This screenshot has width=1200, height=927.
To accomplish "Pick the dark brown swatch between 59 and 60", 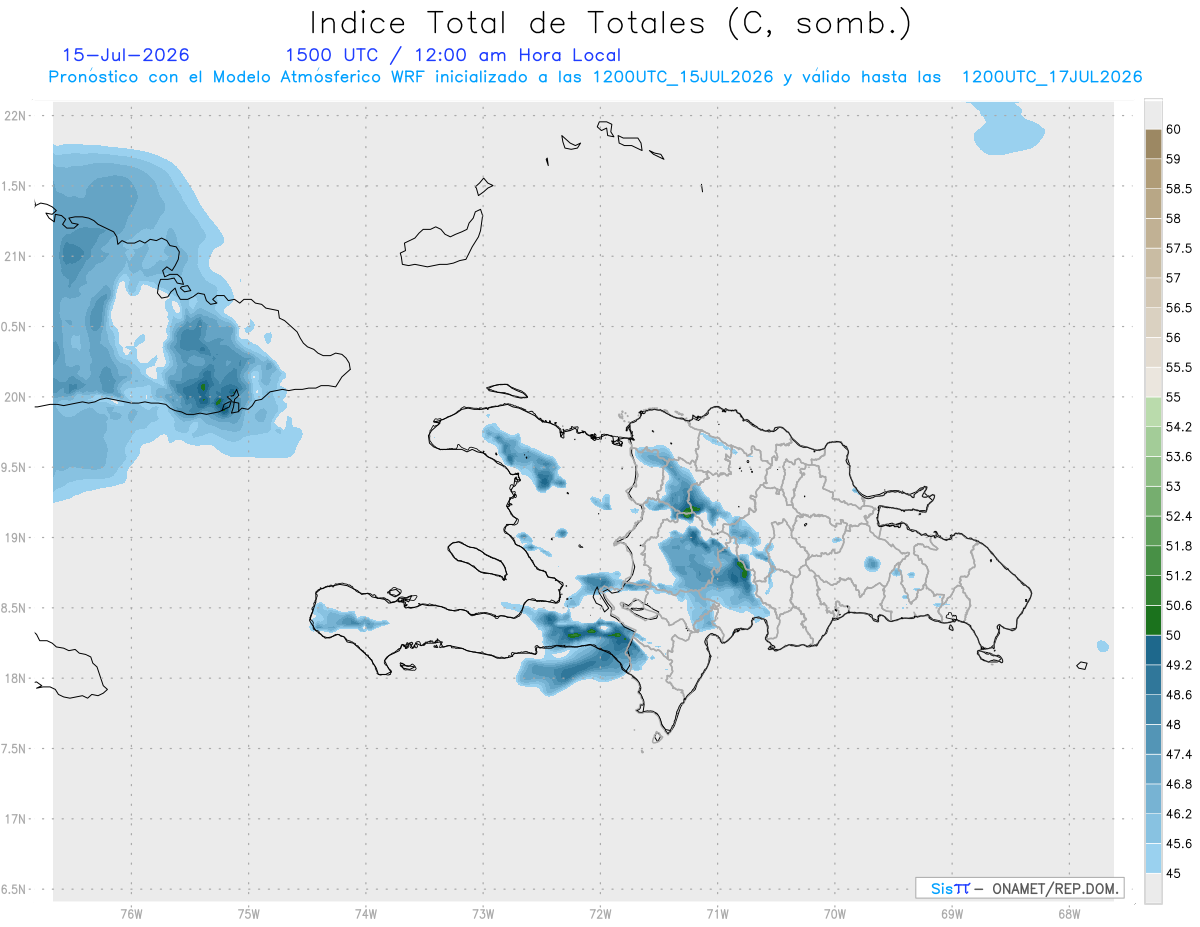I will point(1153,144).
